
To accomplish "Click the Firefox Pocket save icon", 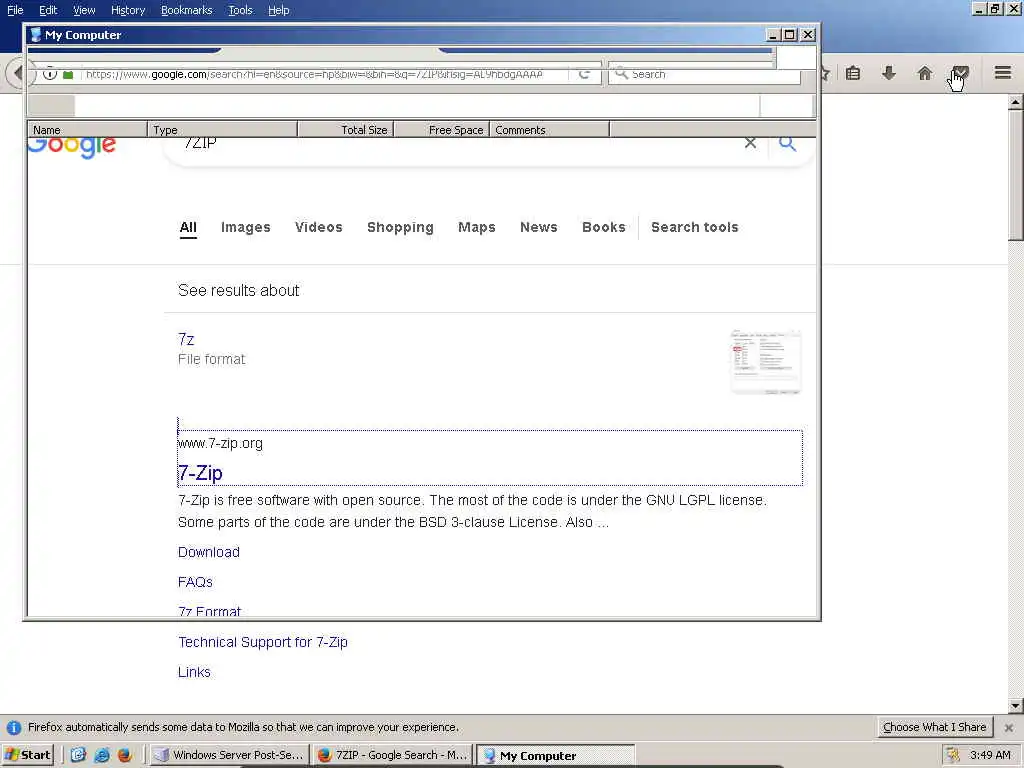I will click(x=959, y=72).
